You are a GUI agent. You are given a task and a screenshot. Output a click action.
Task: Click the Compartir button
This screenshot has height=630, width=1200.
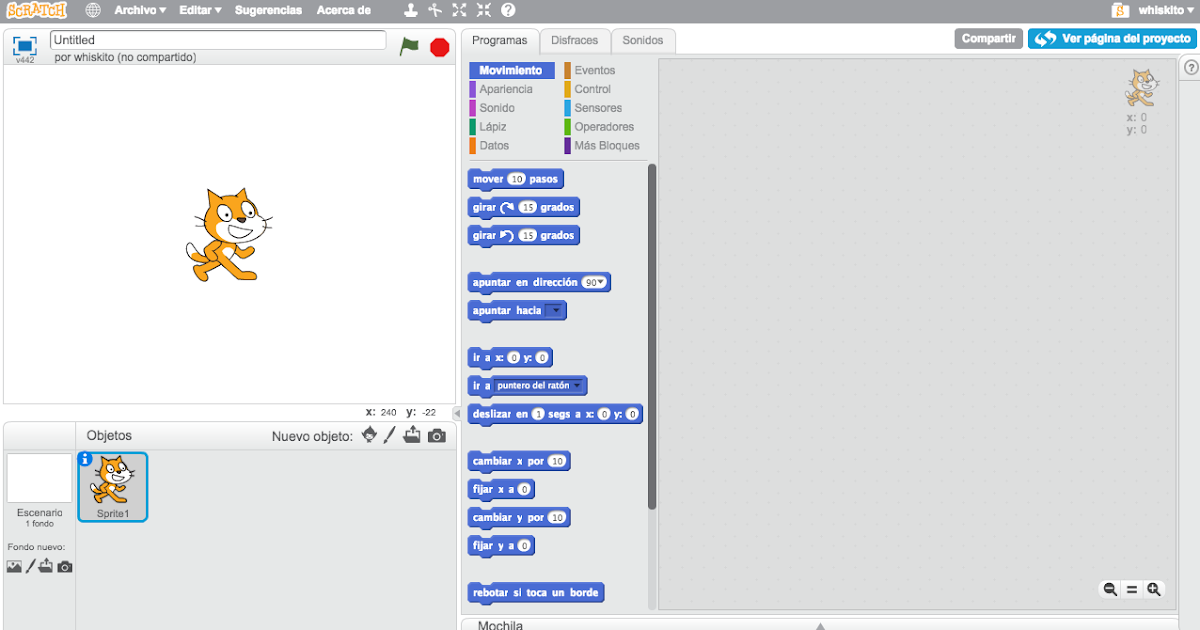pos(988,38)
